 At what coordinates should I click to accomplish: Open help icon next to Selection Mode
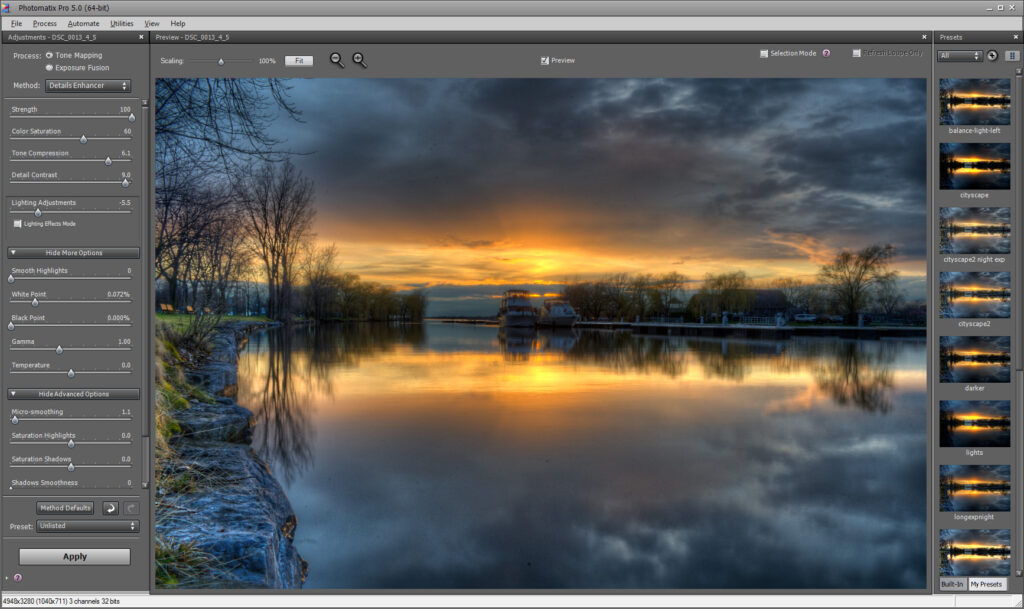coord(826,53)
